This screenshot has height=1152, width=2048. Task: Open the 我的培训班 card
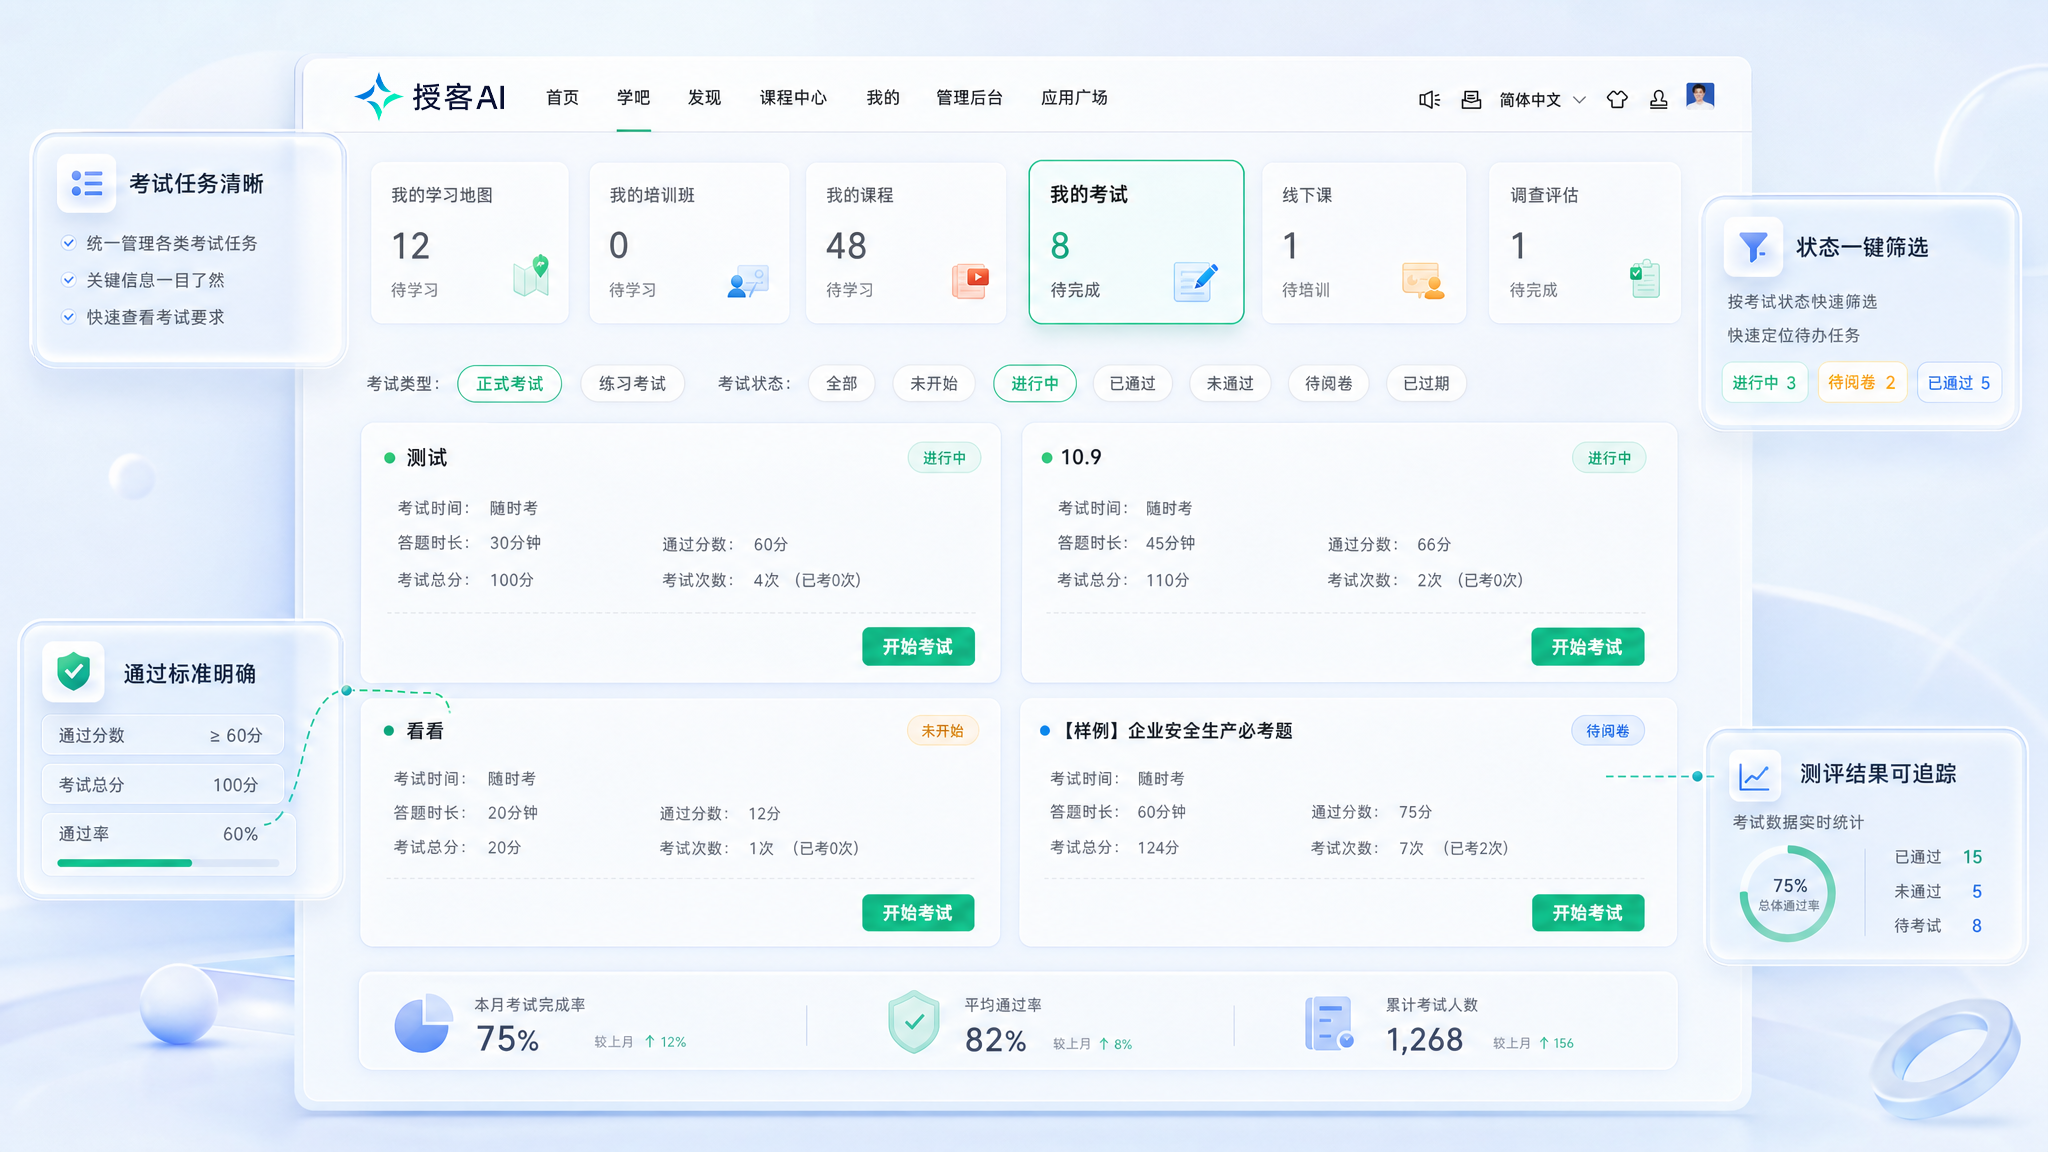688,243
